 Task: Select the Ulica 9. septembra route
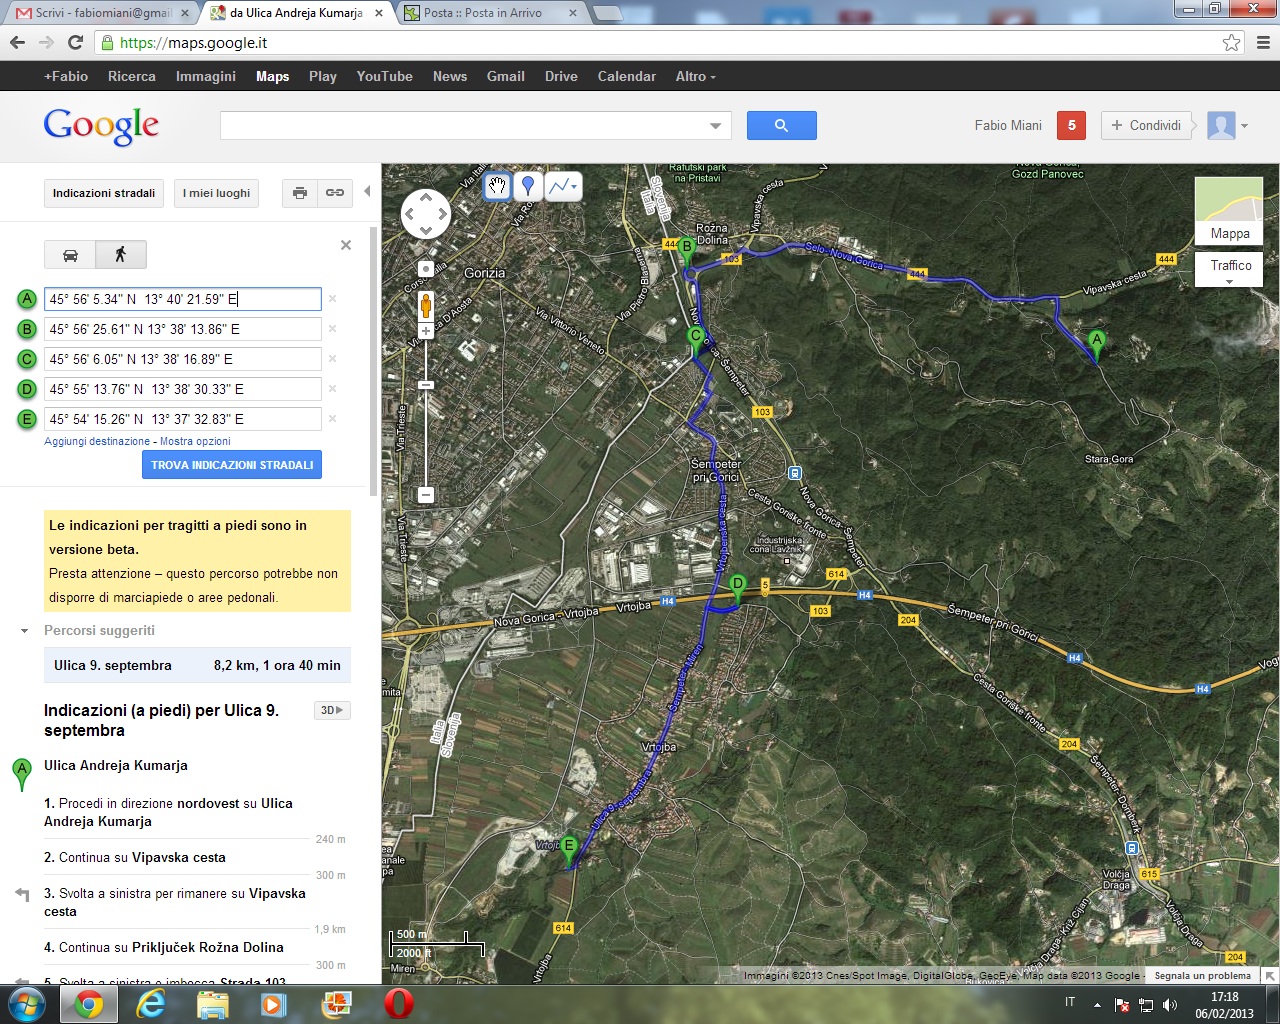pos(197,665)
